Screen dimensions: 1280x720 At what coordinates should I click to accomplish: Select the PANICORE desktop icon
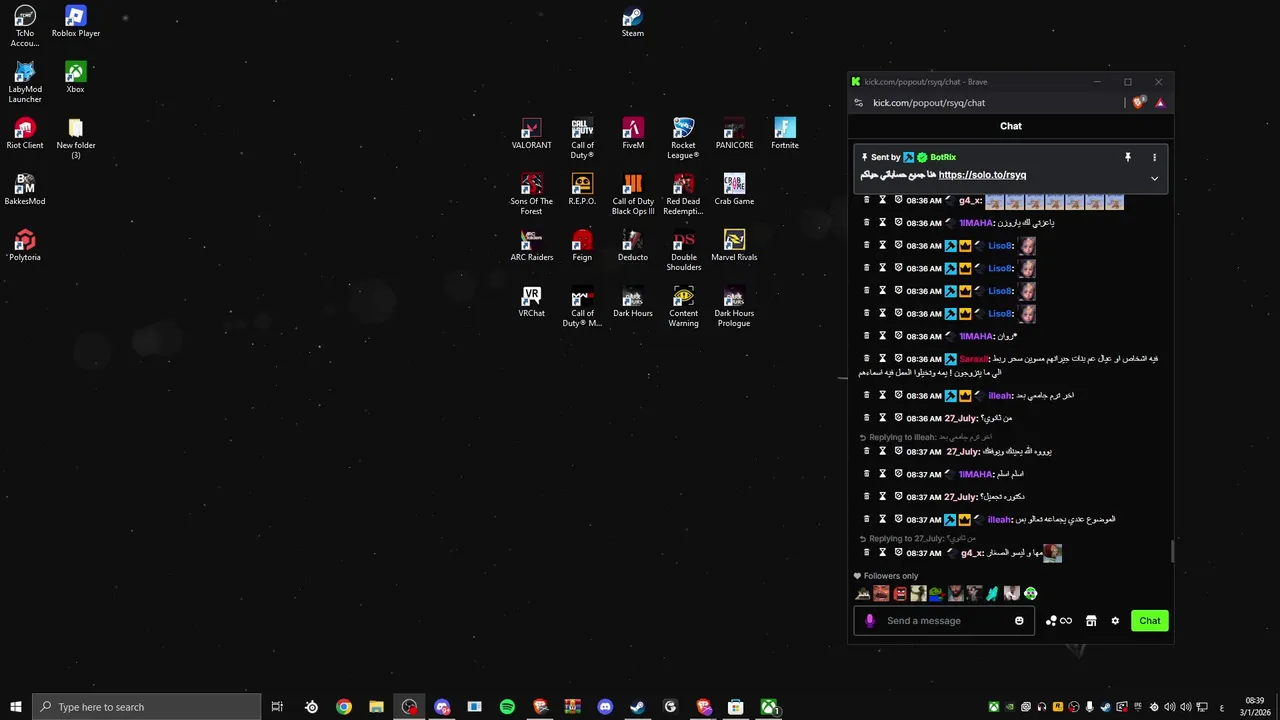tap(734, 134)
